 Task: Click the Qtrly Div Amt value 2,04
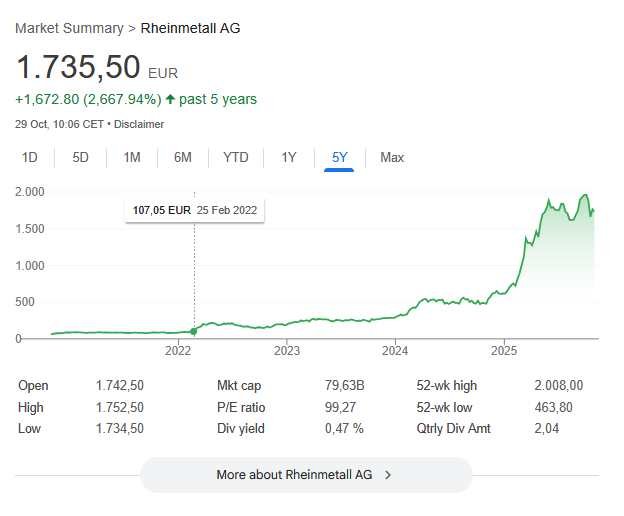click(x=546, y=428)
